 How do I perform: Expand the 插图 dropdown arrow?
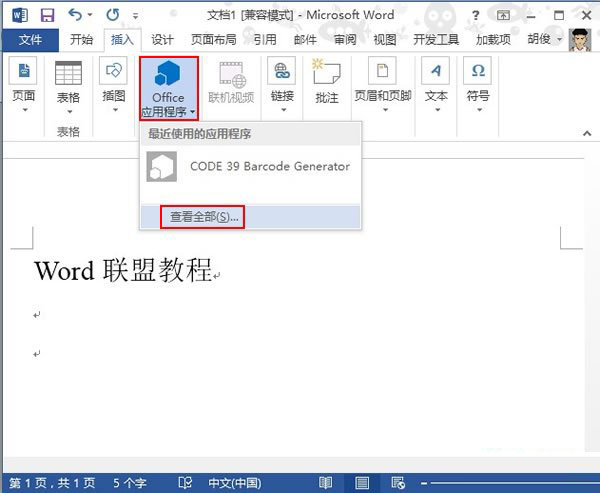[x=115, y=110]
